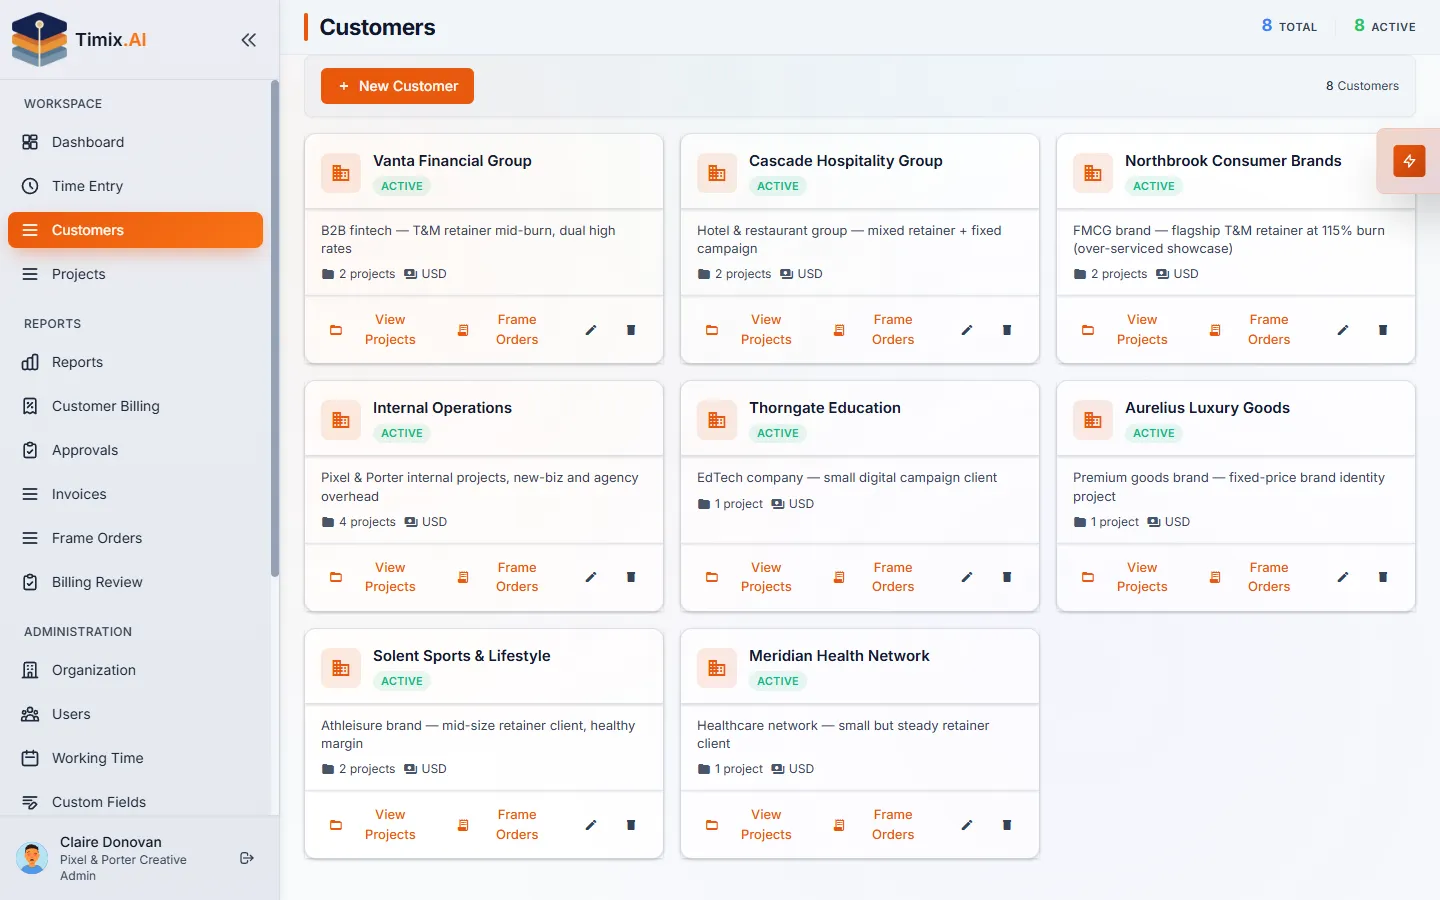The height and width of the screenshot is (900, 1440).
Task: Go to Time Entry page
Action: pos(135,186)
